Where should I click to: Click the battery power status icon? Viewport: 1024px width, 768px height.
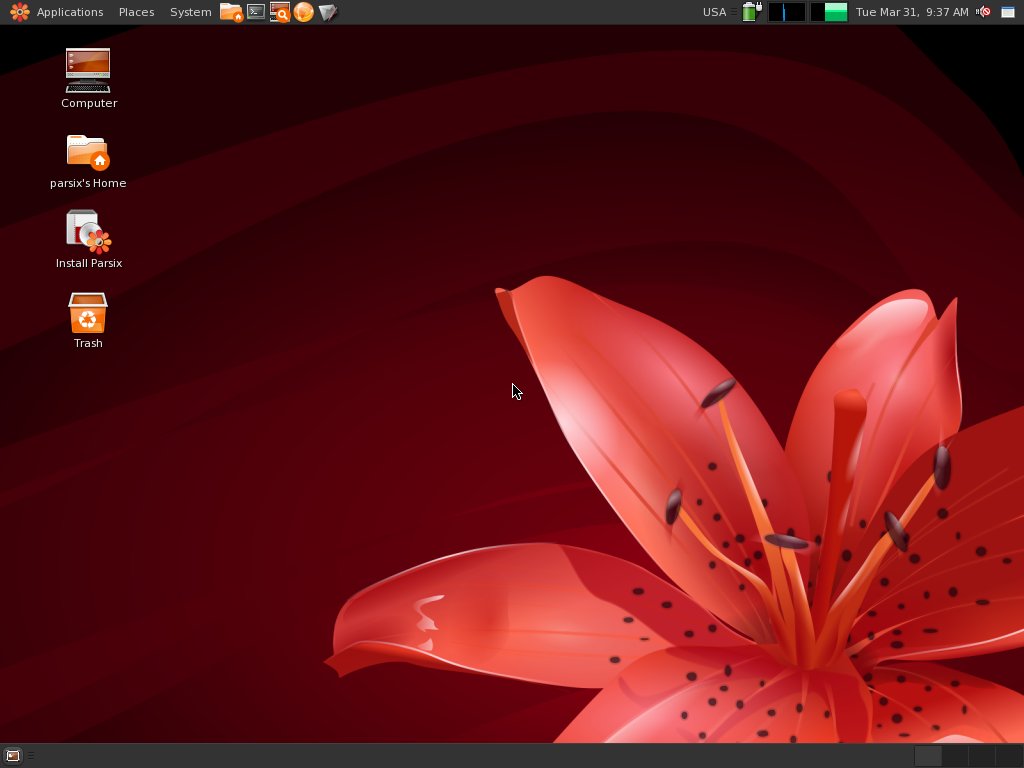[x=751, y=12]
